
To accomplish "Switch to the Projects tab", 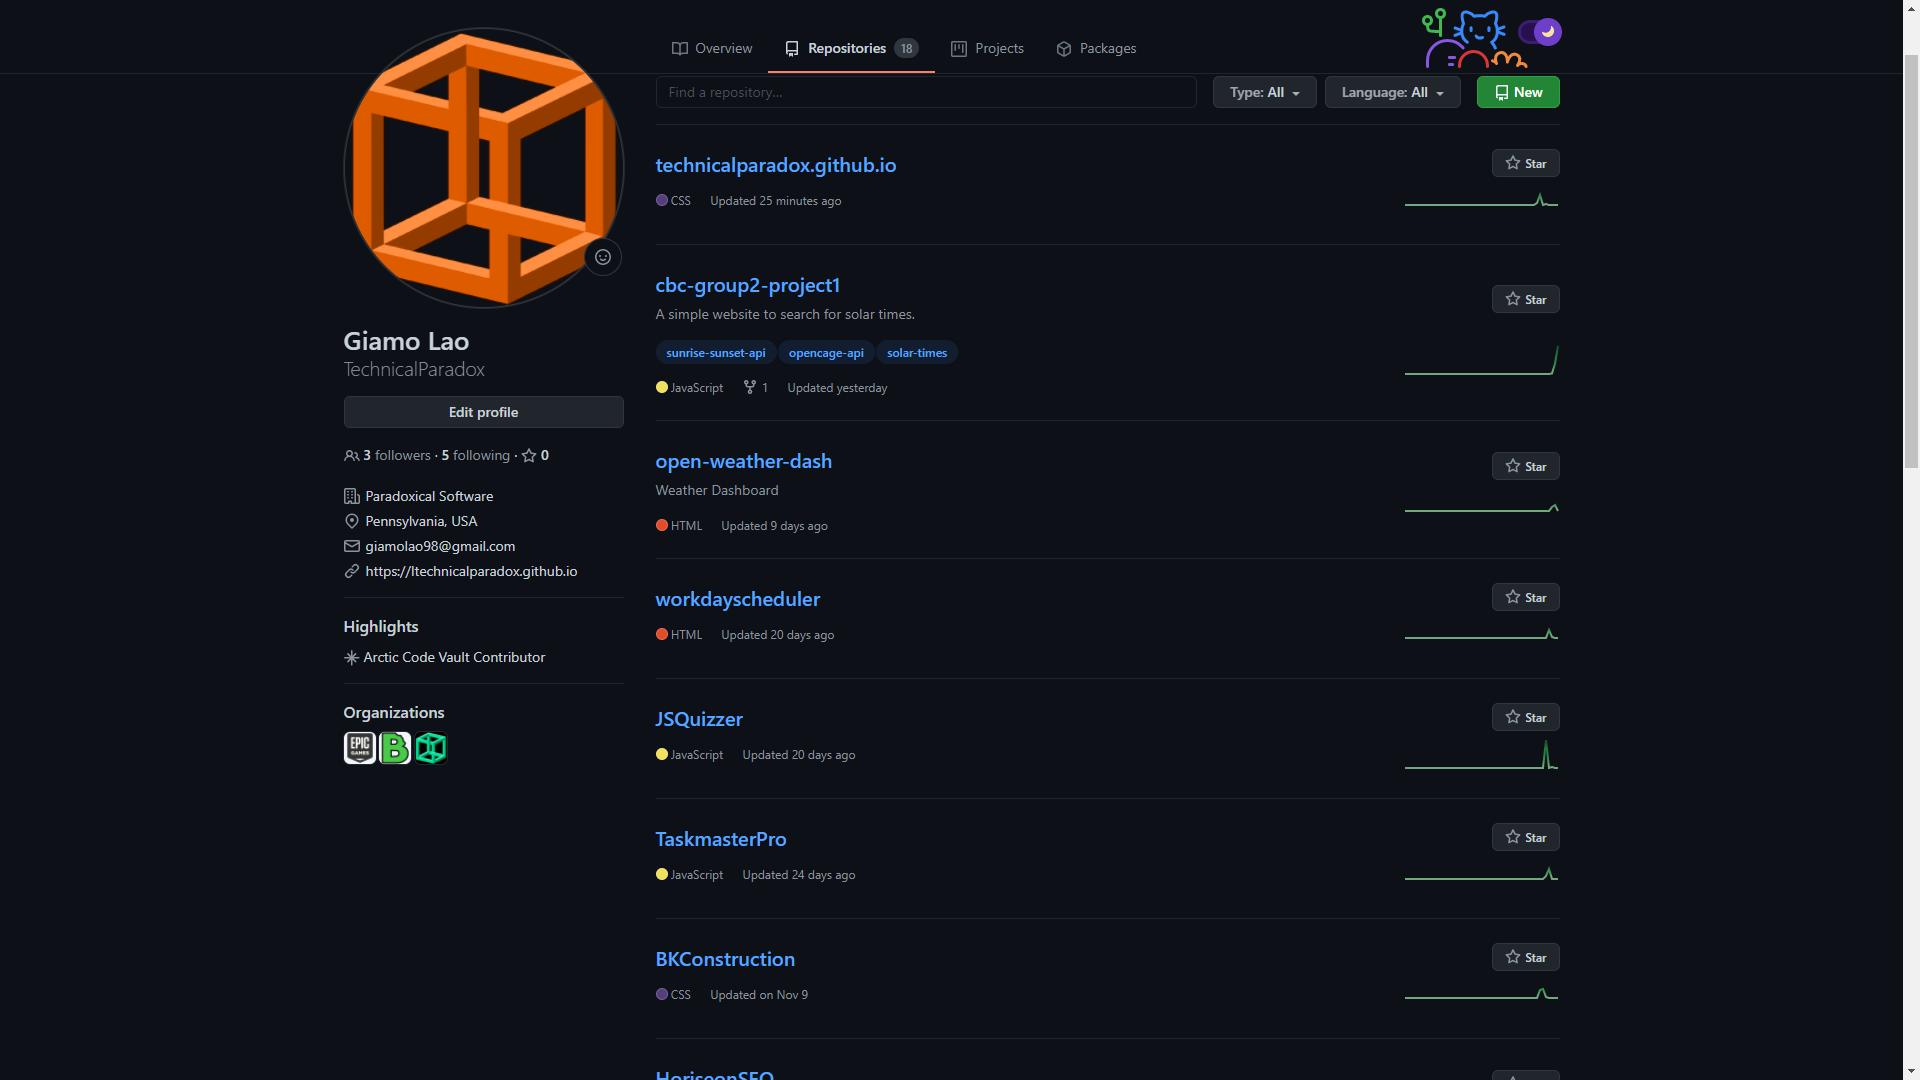I will [x=987, y=48].
